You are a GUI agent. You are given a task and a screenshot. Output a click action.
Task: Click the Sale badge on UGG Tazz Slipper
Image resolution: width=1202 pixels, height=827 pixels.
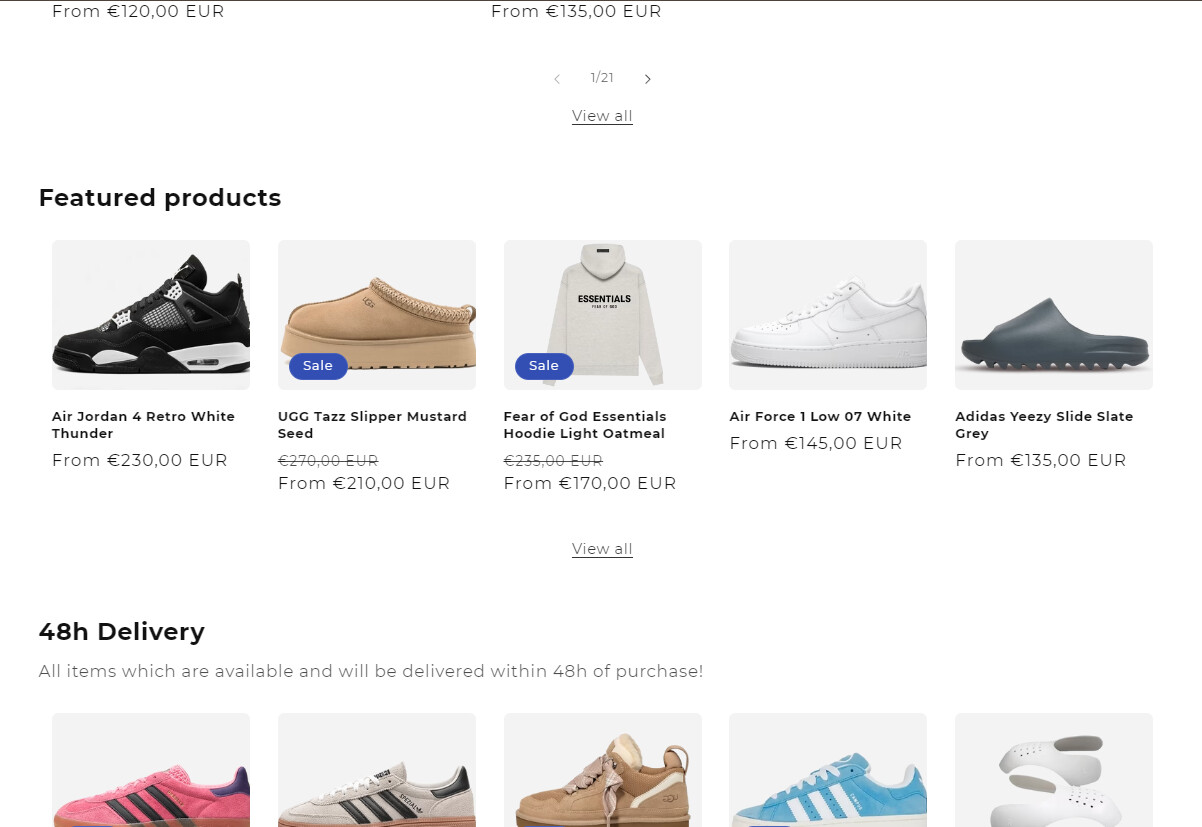[318, 366]
